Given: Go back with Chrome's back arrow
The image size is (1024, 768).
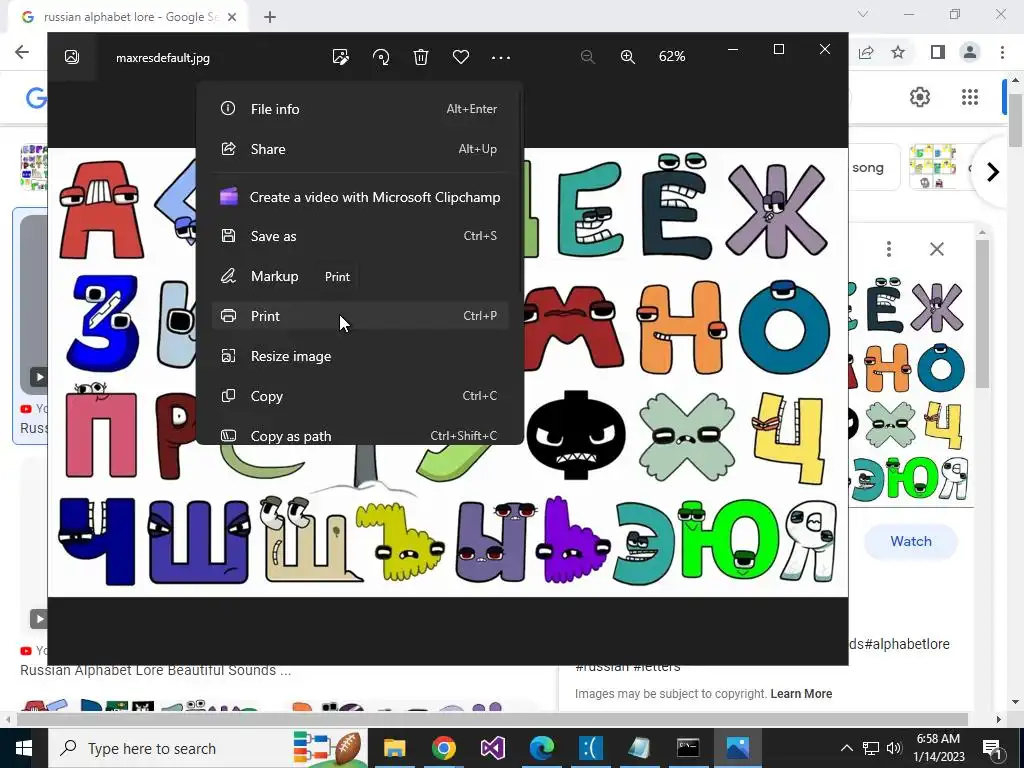Looking at the screenshot, I should pyautogui.click(x=22, y=52).
